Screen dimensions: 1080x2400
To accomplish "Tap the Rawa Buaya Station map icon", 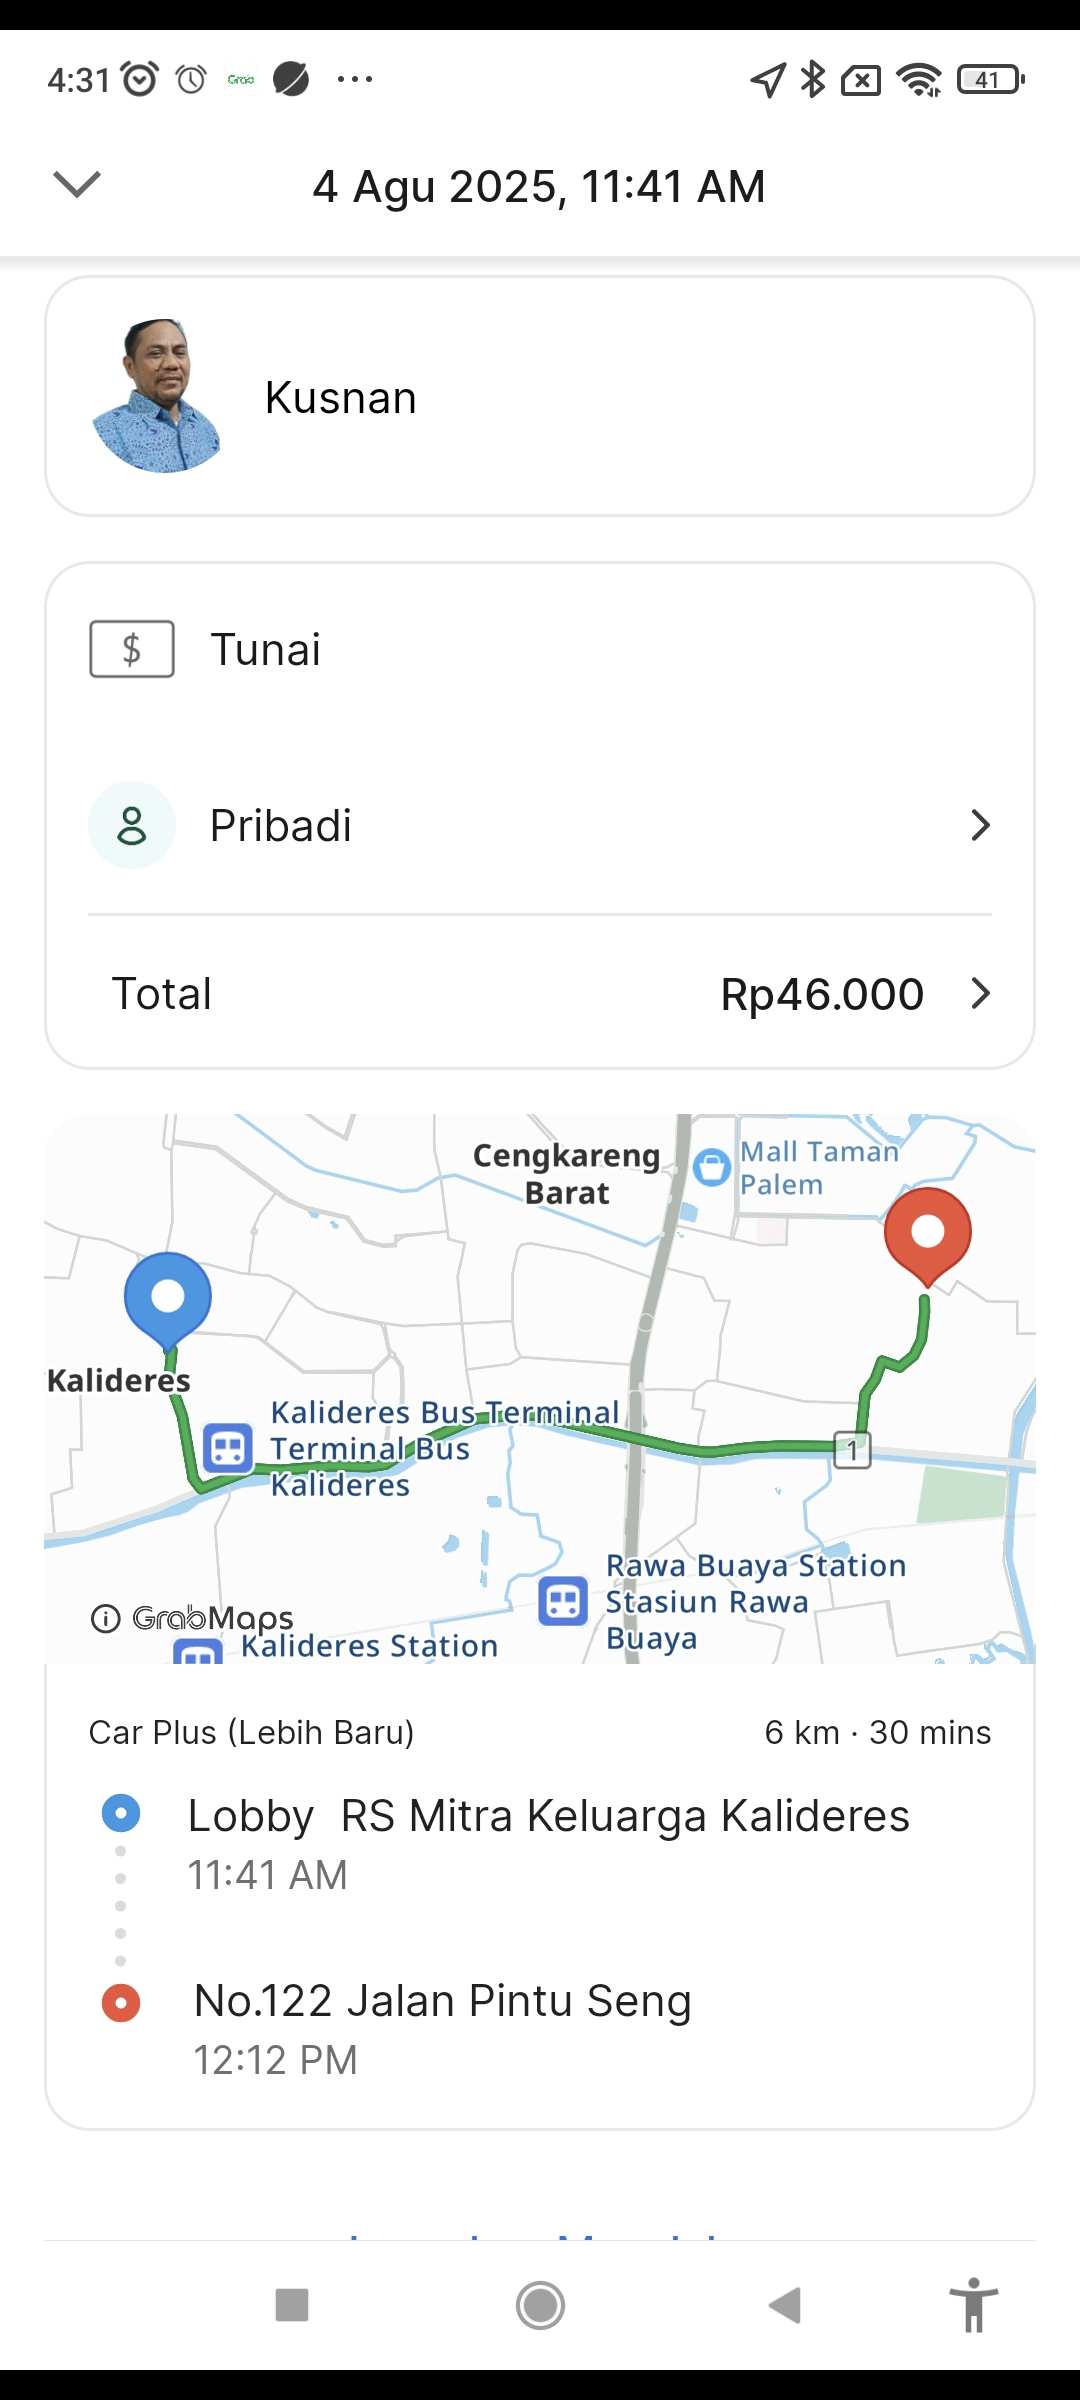I will pyautogui.click(x=563, y=1601).
